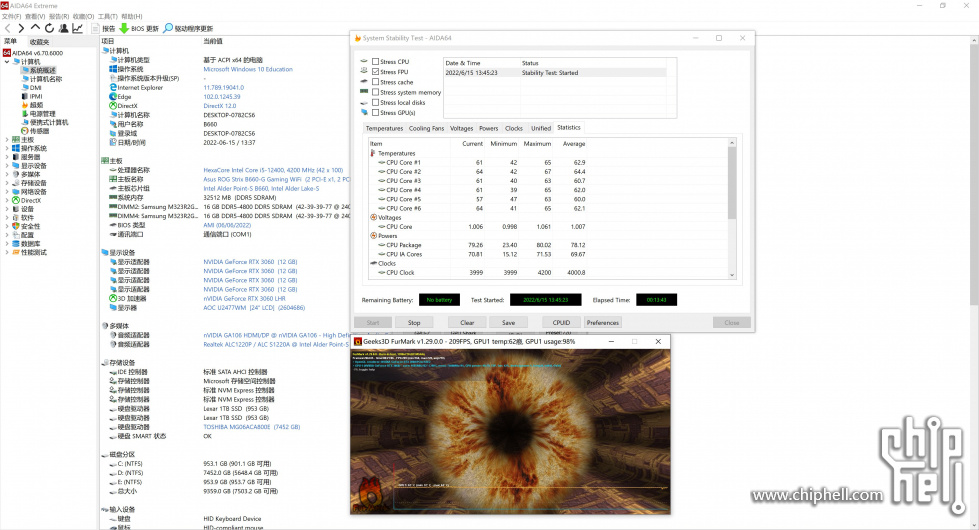
Task: Click Save button in stability test
Action: pos(508,323)
